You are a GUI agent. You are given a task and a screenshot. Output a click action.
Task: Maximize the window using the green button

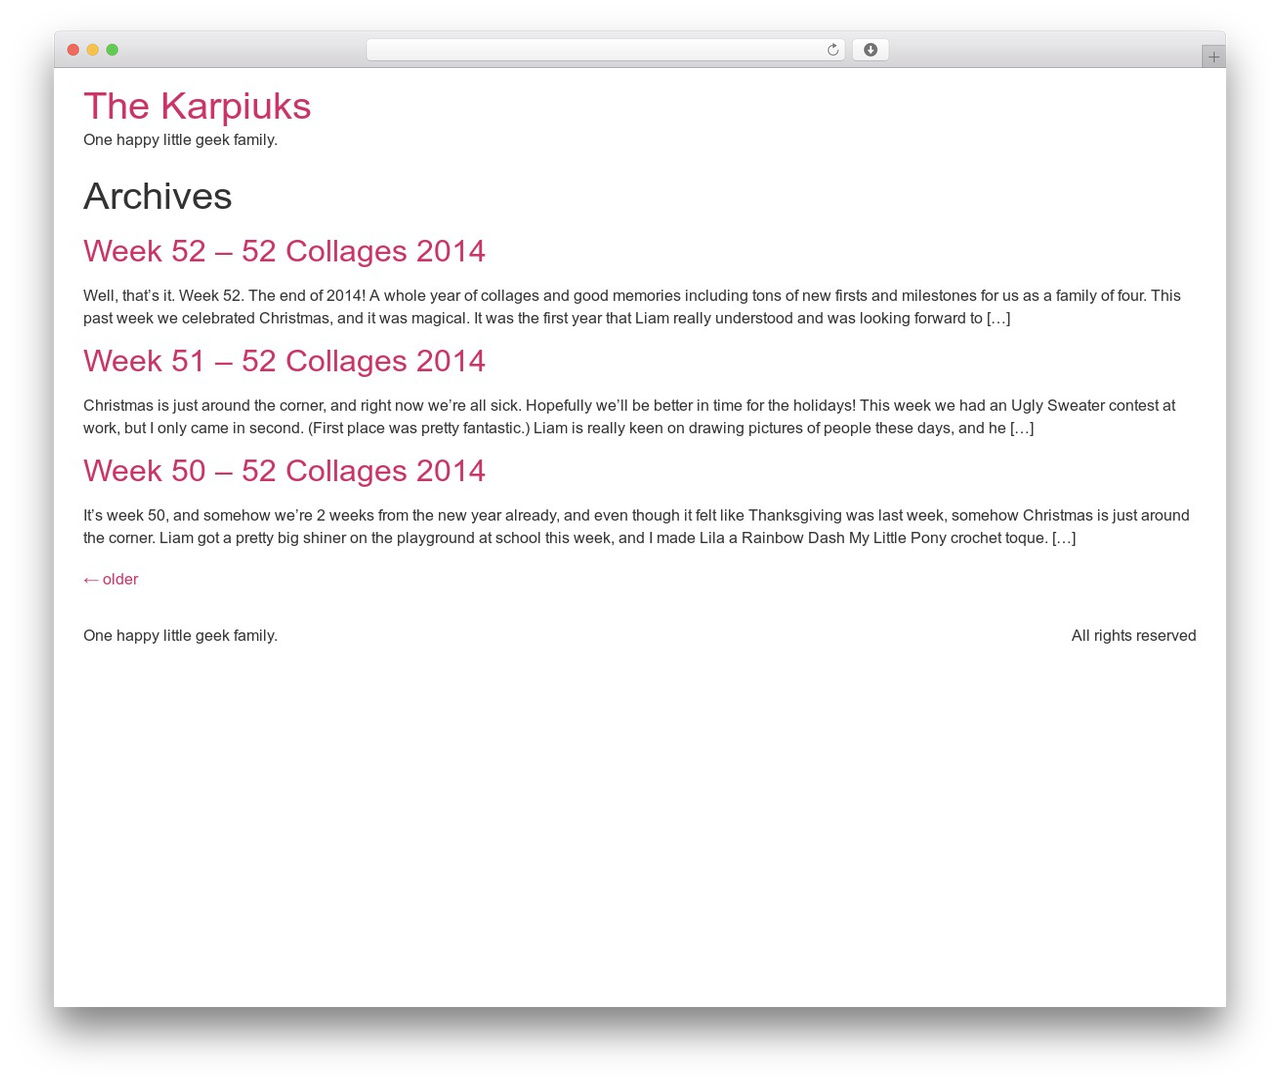(x=112, y=50)
